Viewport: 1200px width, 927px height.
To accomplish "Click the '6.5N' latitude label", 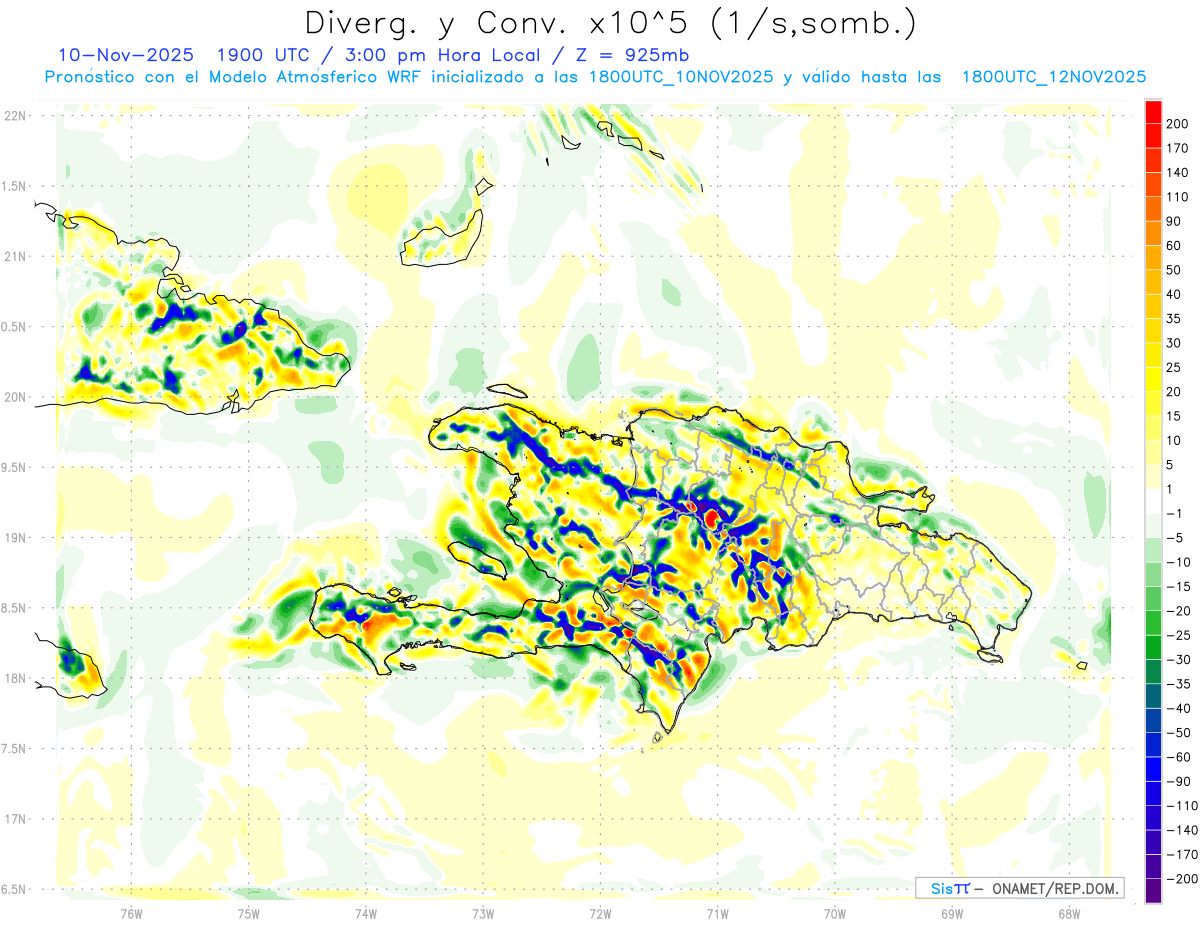I will click(14, 889).
